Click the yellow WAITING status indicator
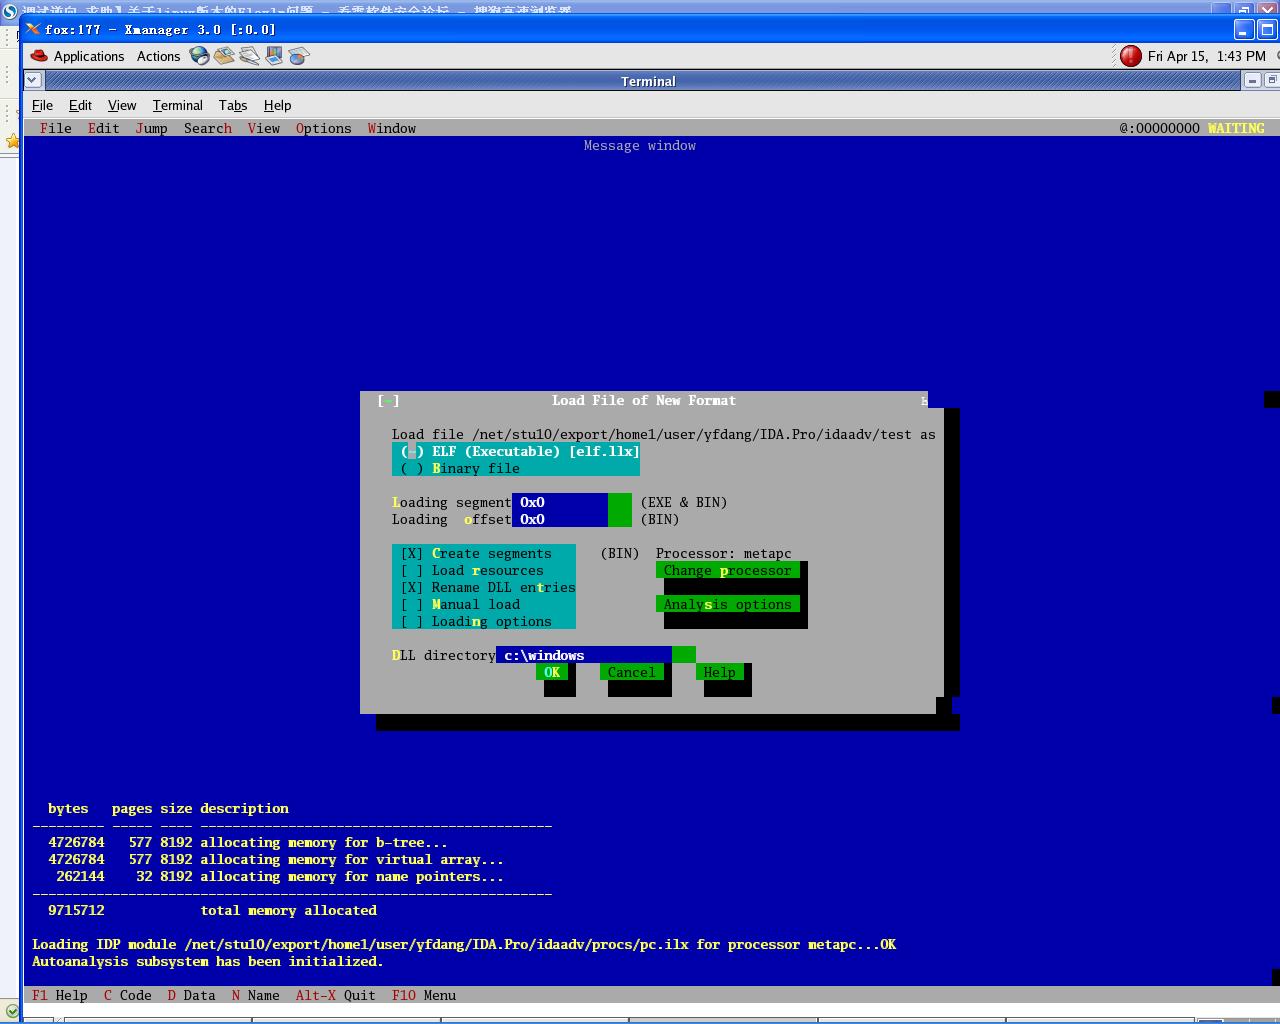 click(x=1236, y=128)
